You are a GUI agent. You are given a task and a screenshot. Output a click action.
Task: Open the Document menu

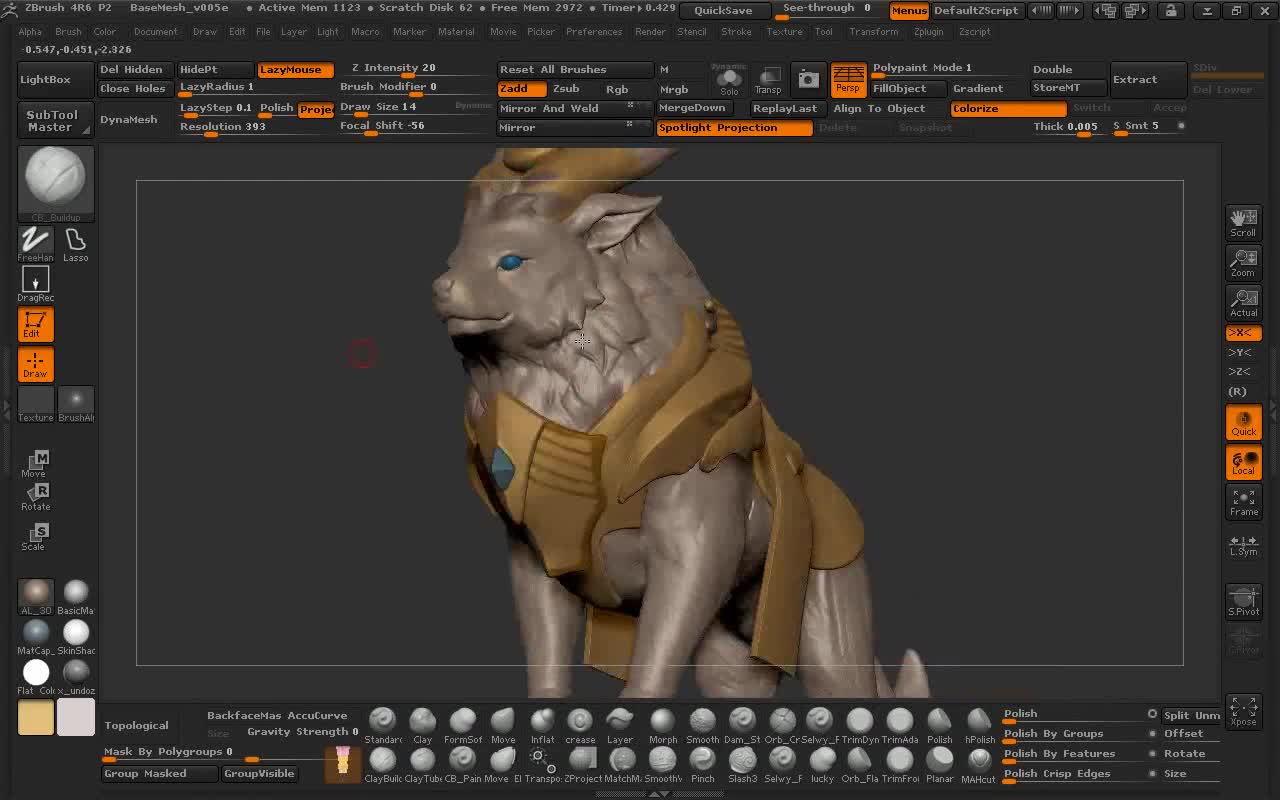(x=155, y=32)
